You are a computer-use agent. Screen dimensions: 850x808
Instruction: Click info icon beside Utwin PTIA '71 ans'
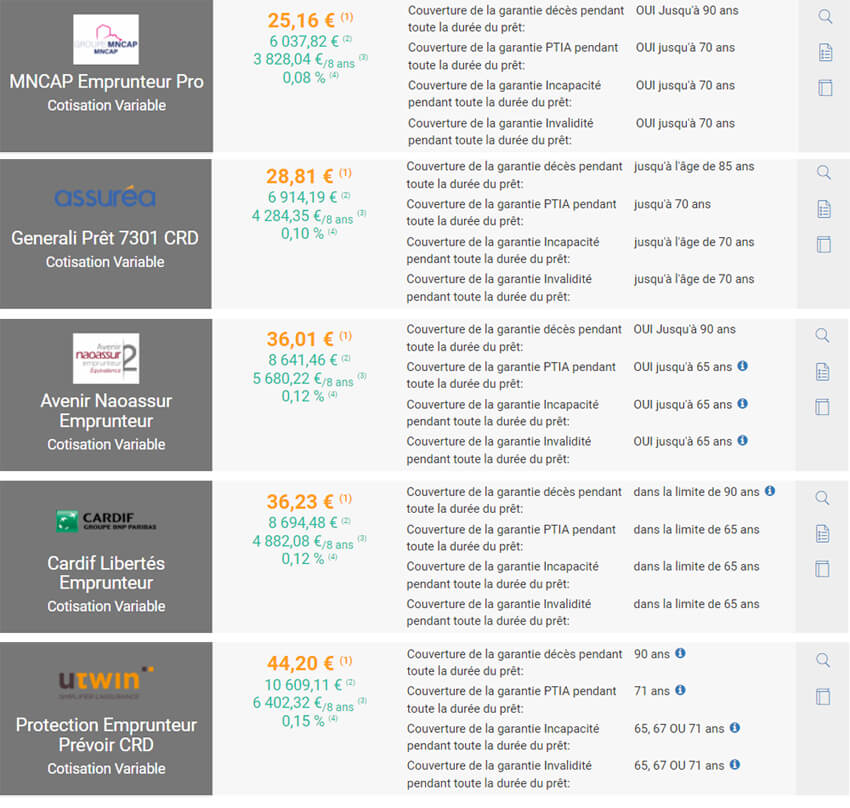tap(681, 690)
